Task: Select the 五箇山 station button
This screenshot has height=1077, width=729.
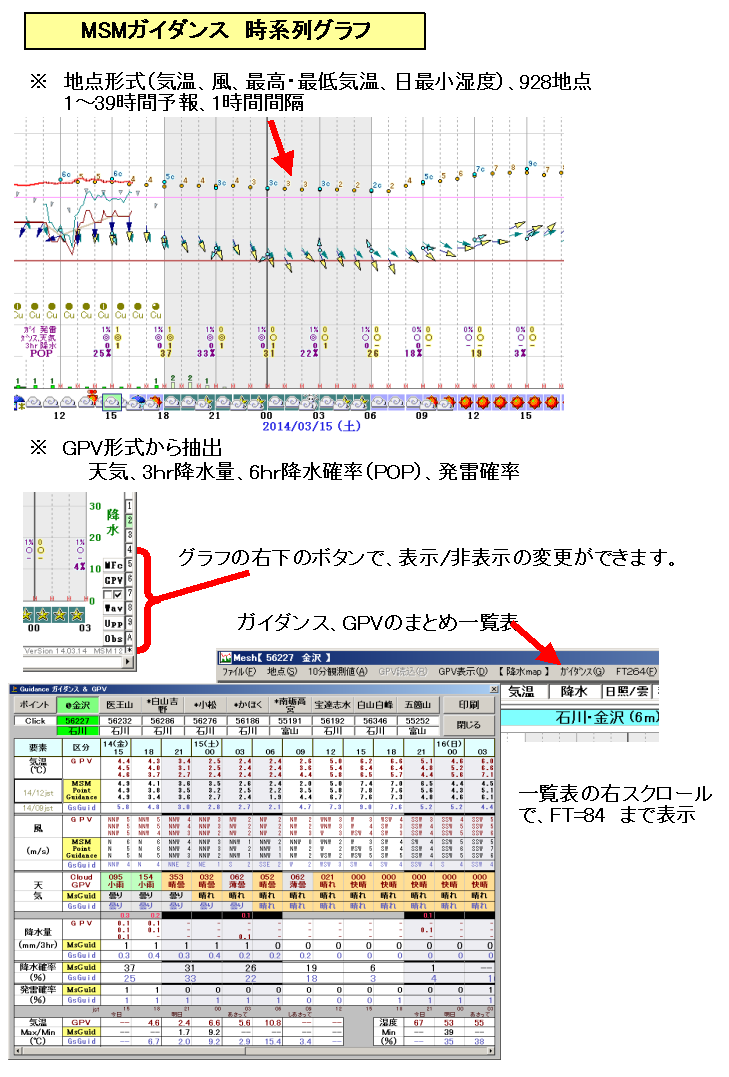Action: 418,705
